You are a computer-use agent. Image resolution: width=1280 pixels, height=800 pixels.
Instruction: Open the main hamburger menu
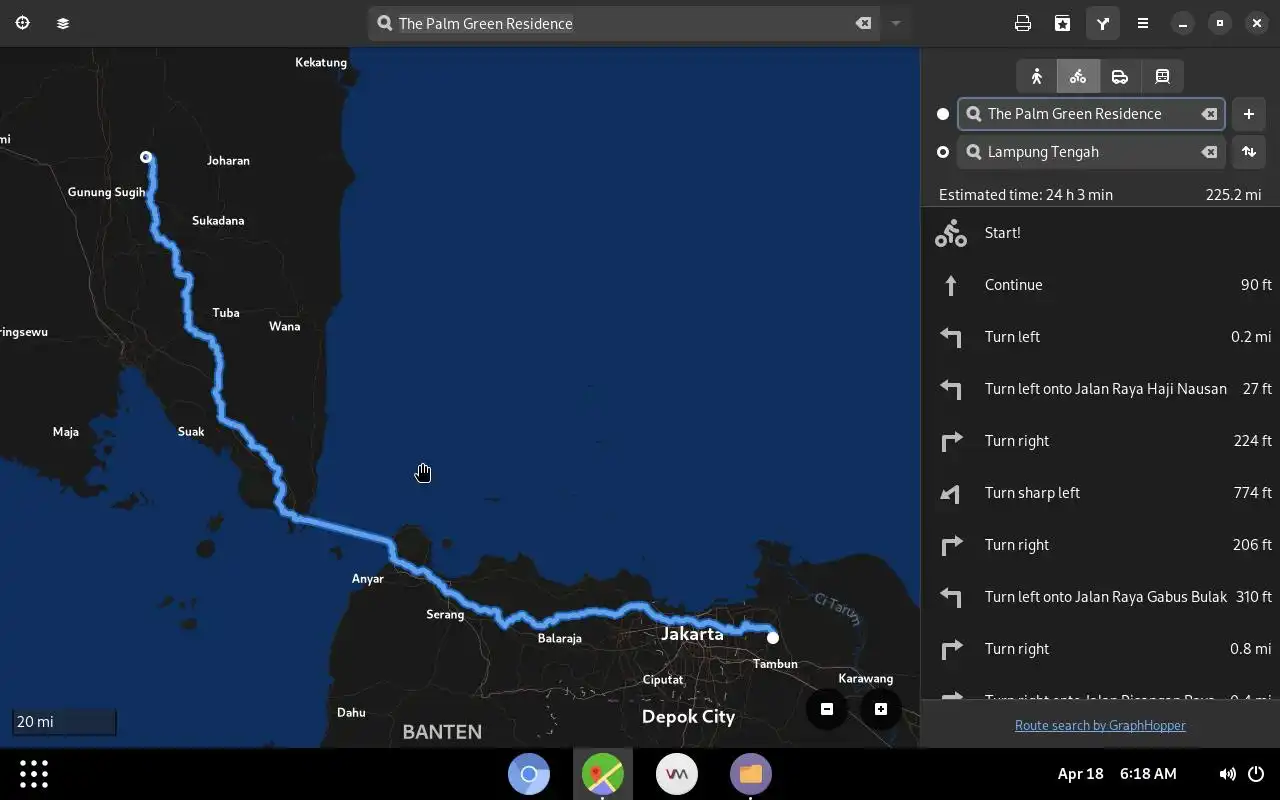coord(1143,23)
